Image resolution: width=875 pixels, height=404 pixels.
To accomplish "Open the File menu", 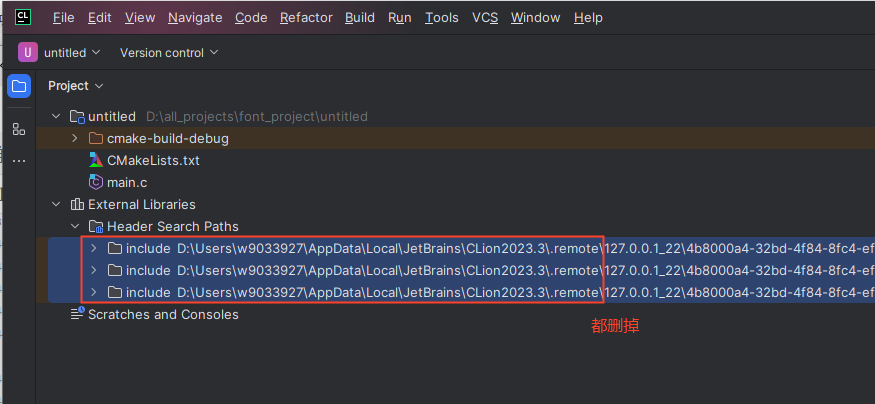I will tap(64, 18).
